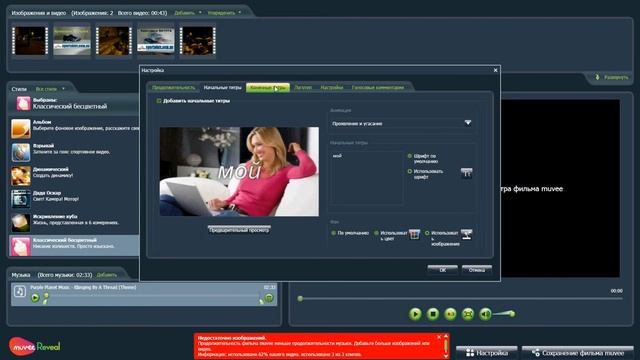Switch to the Логотип tab
Screen dimensions: 640x360
pos(303,87)
